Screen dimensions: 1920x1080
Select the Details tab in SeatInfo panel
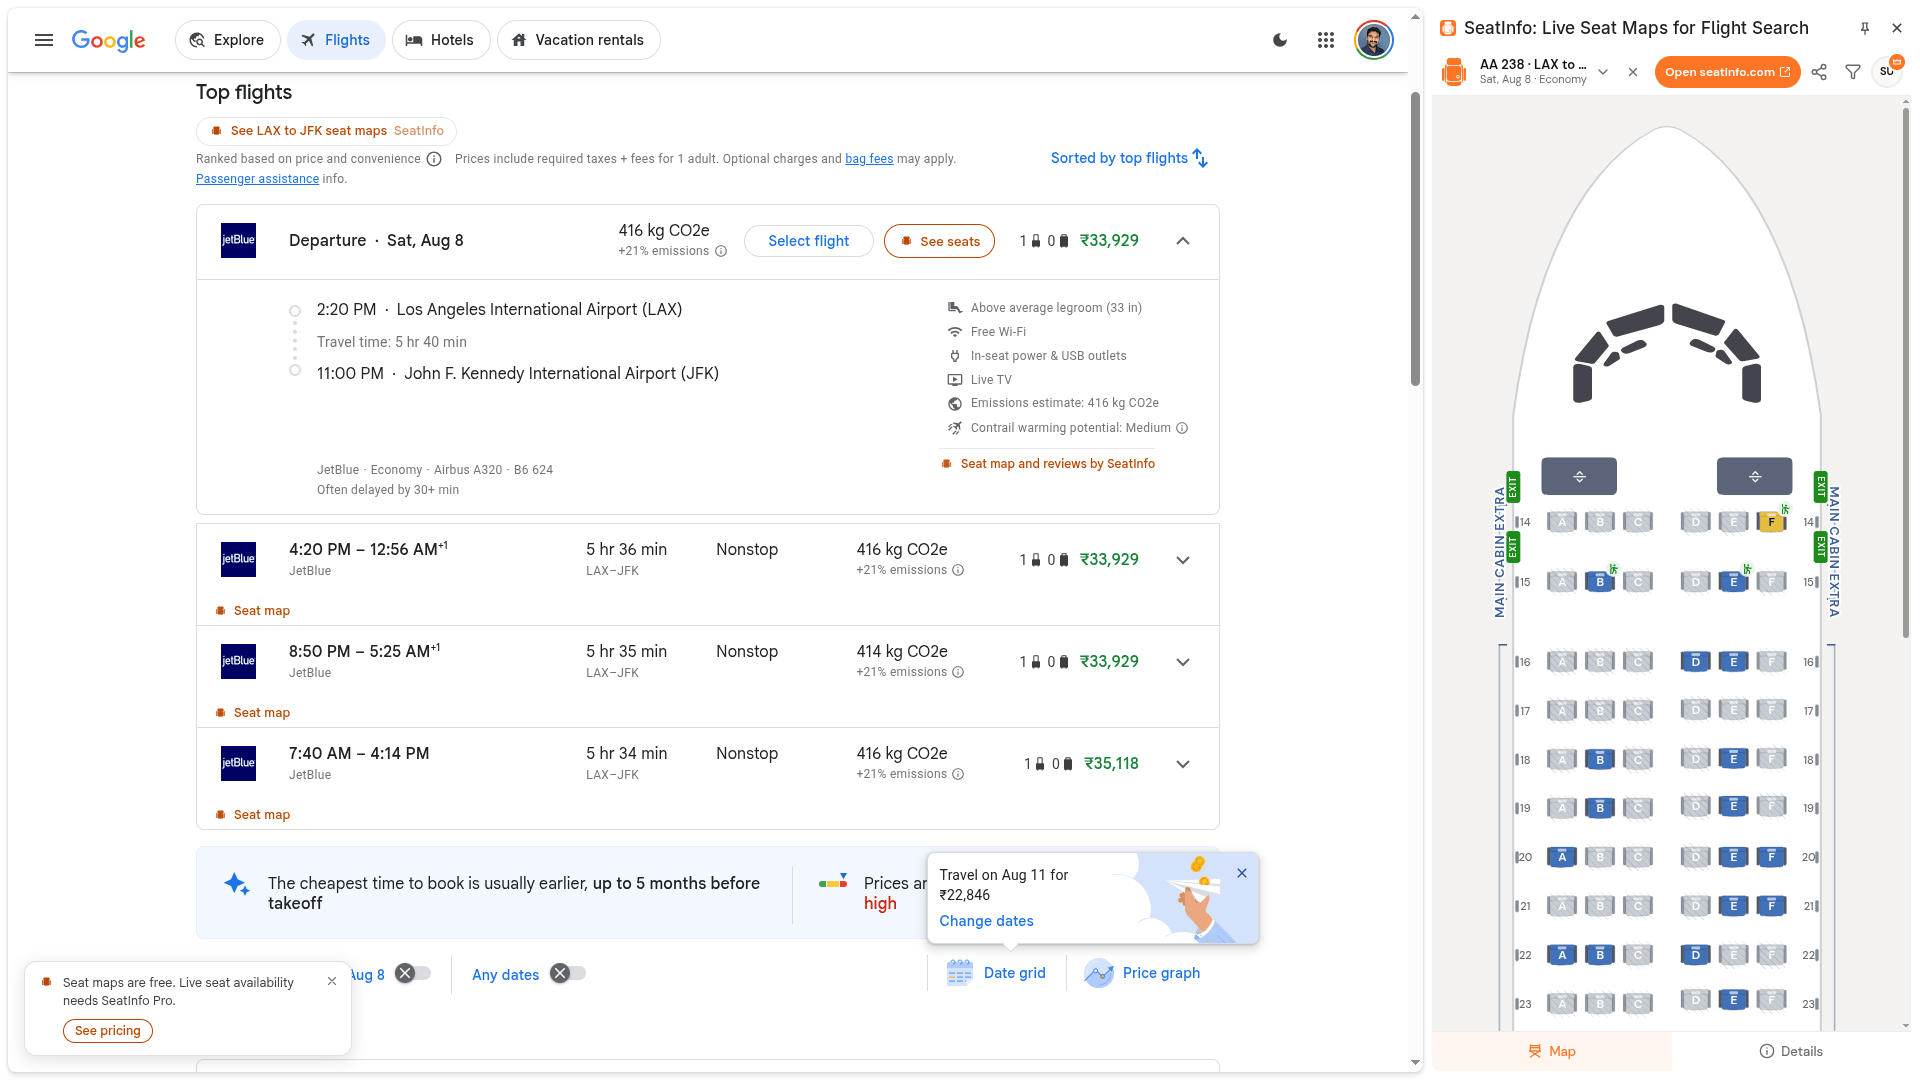coord(1791,1051)
